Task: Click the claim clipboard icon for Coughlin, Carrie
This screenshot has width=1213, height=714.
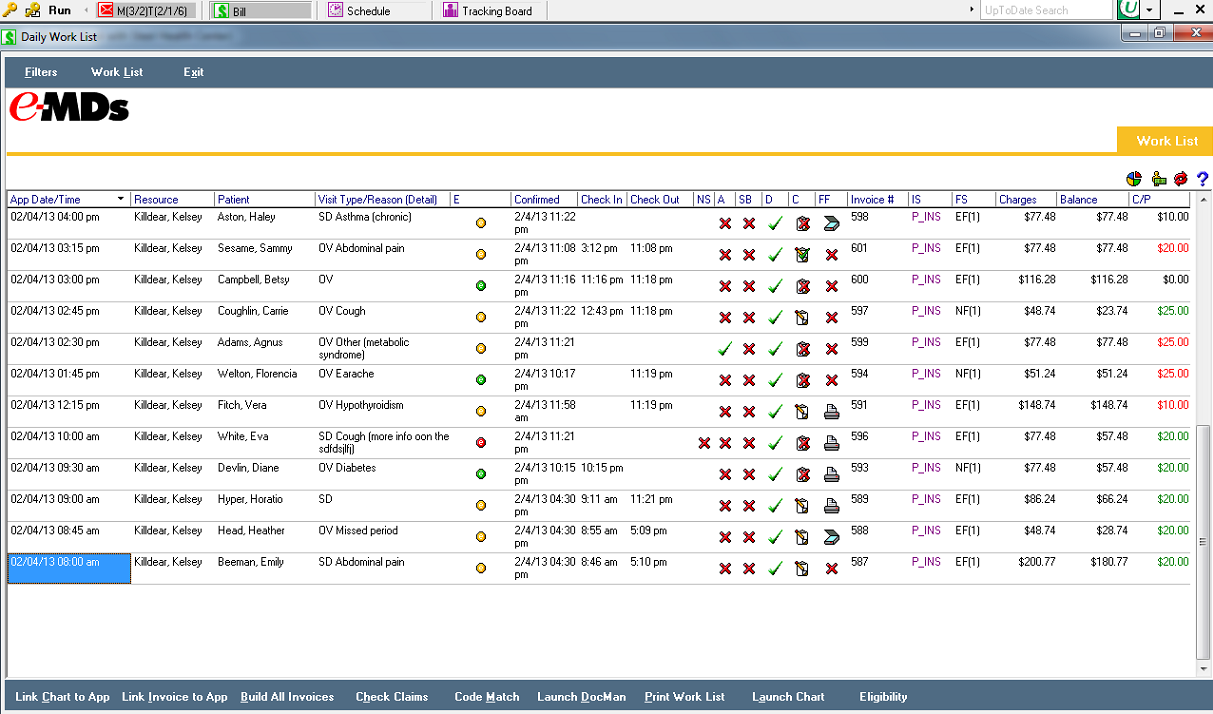Action: 802,318
